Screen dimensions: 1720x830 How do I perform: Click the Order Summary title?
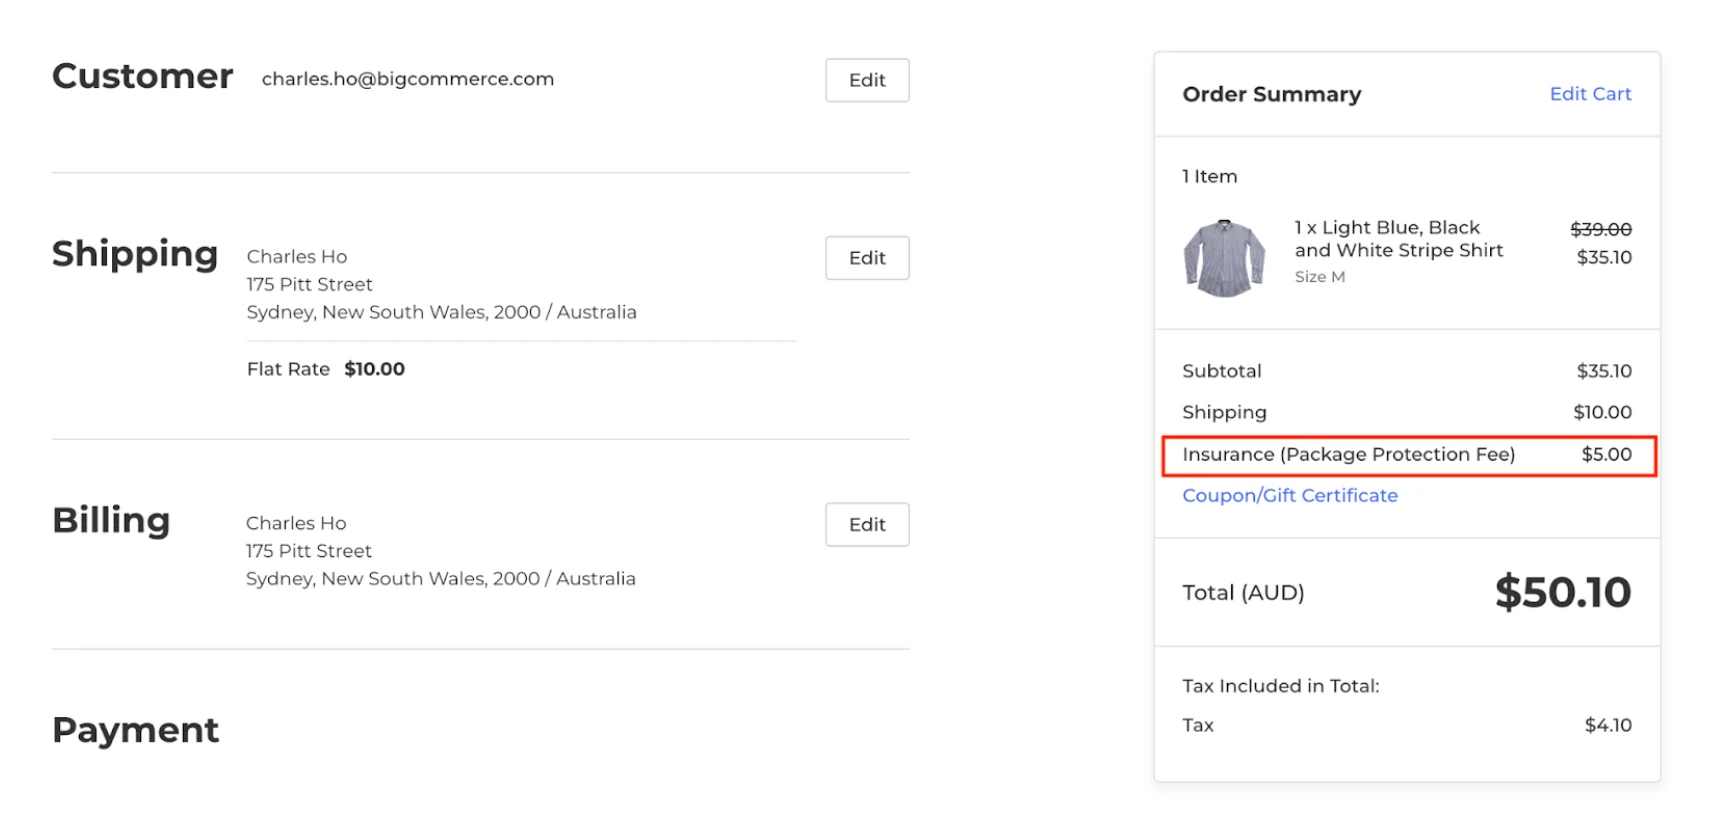(1271, 94)
